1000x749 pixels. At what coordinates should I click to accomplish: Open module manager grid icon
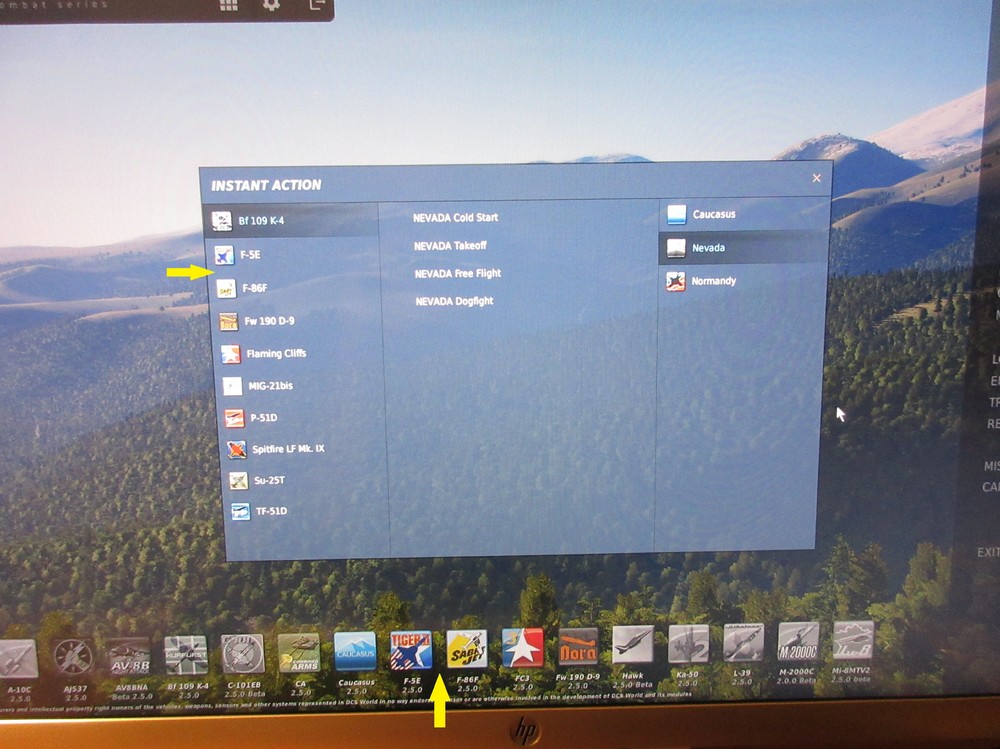click(x=228, y=4)
